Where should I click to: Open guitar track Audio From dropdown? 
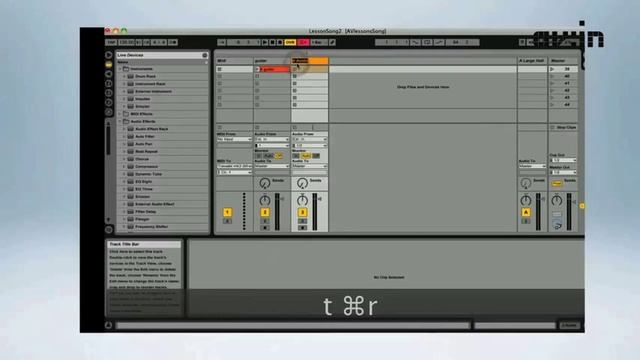point(272,139)
